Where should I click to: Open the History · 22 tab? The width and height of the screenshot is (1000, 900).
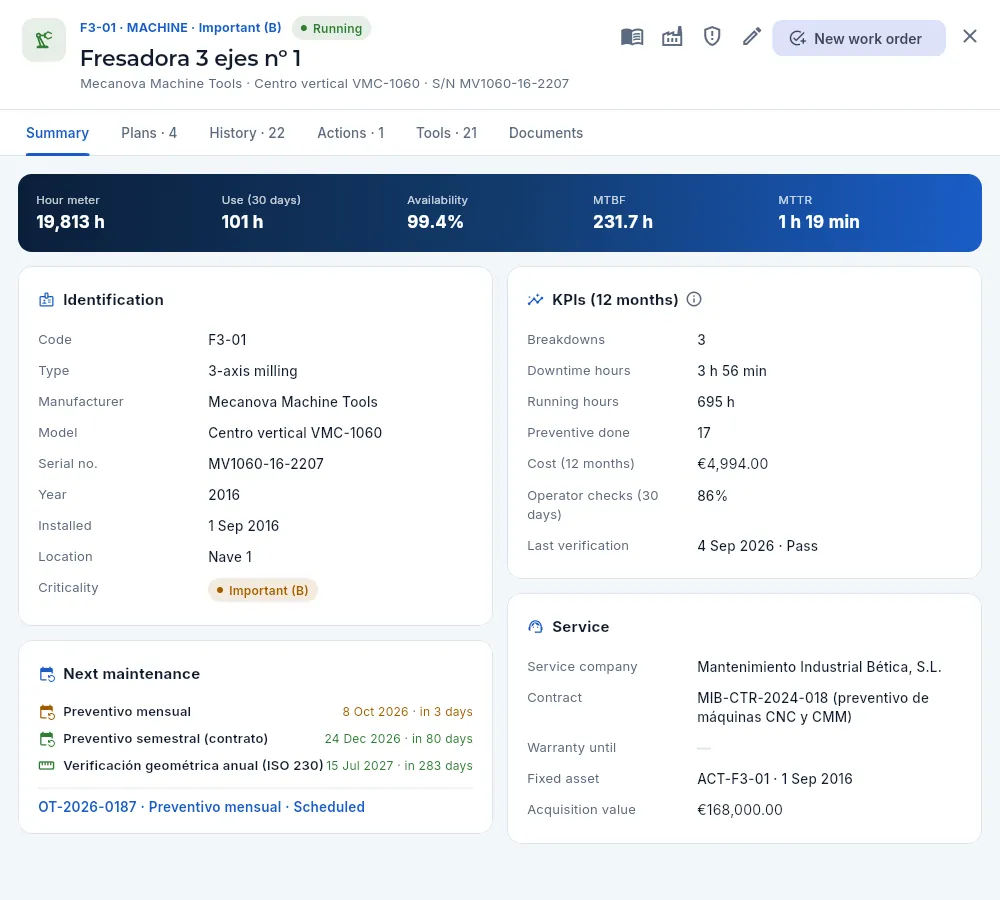[x=247, y=133]
